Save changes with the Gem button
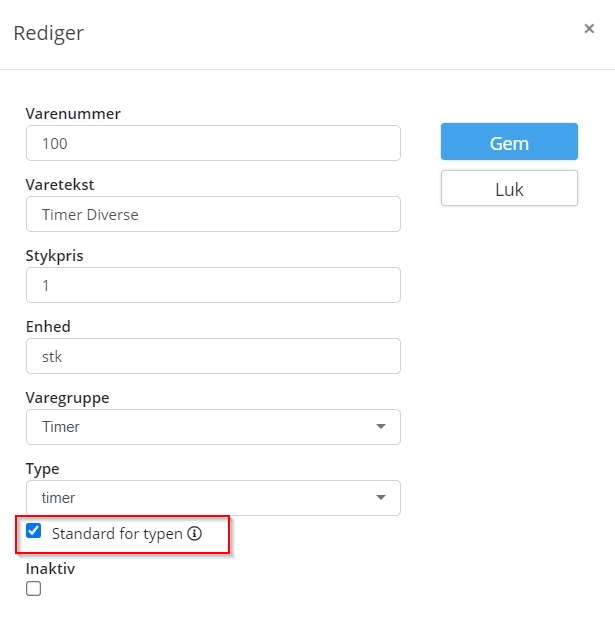The height and width of the screenshot is (633, 615). (x=509, y=142)
